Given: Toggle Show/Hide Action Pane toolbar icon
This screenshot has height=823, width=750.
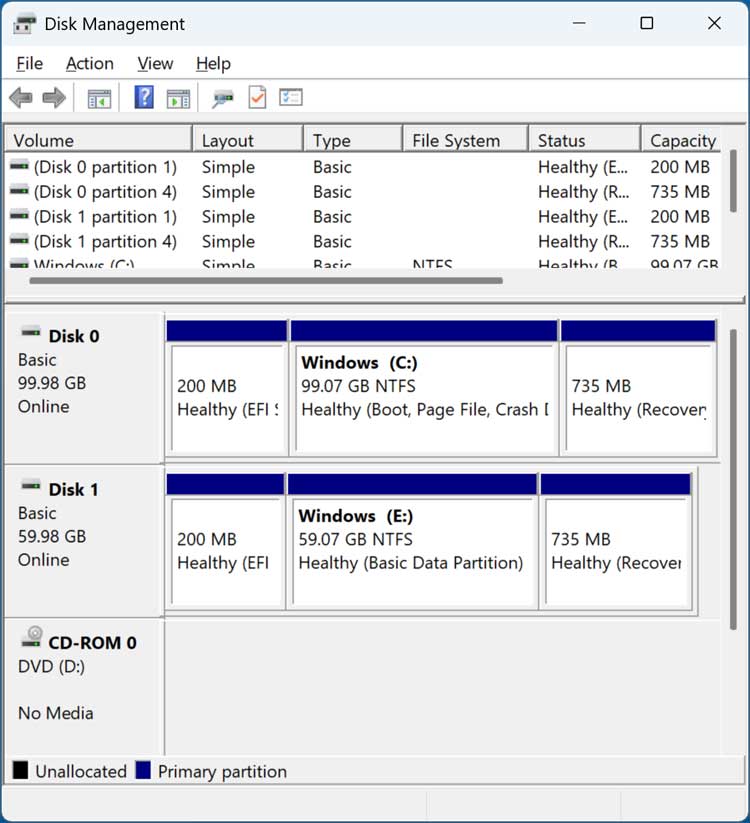Looking at the screenshot, I should 178,98.
